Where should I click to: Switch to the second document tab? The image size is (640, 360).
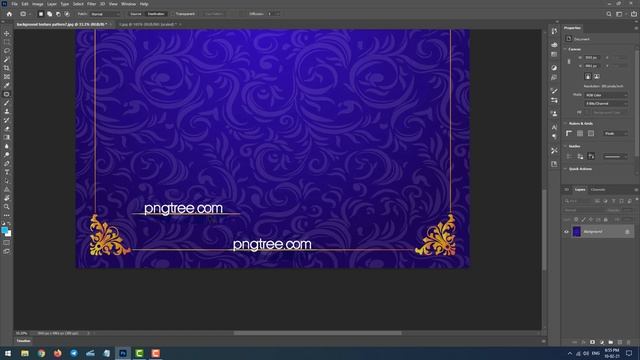coord(148,24)
